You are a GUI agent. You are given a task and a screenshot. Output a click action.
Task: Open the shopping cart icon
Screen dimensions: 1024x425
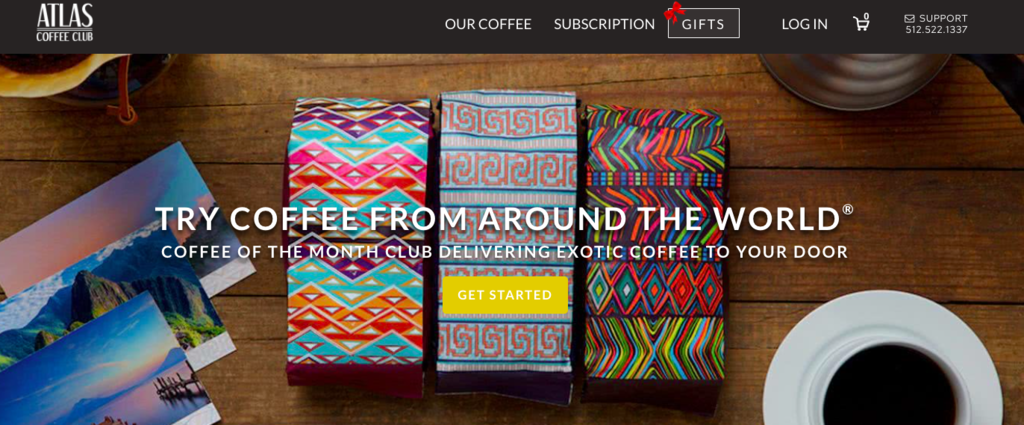click(860, 24)
